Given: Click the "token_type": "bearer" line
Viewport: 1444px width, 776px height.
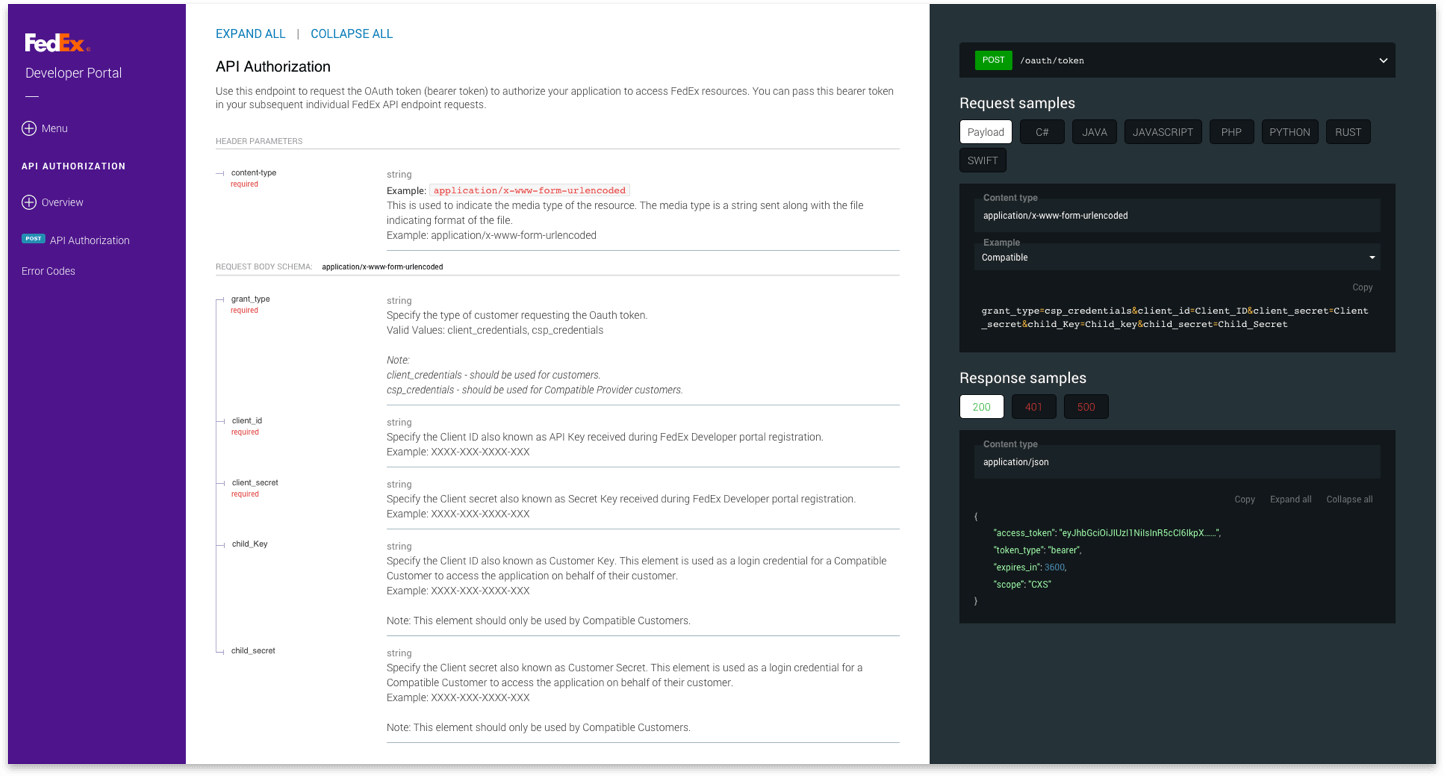Looking at the screenshot, I should coord(1037,550).
